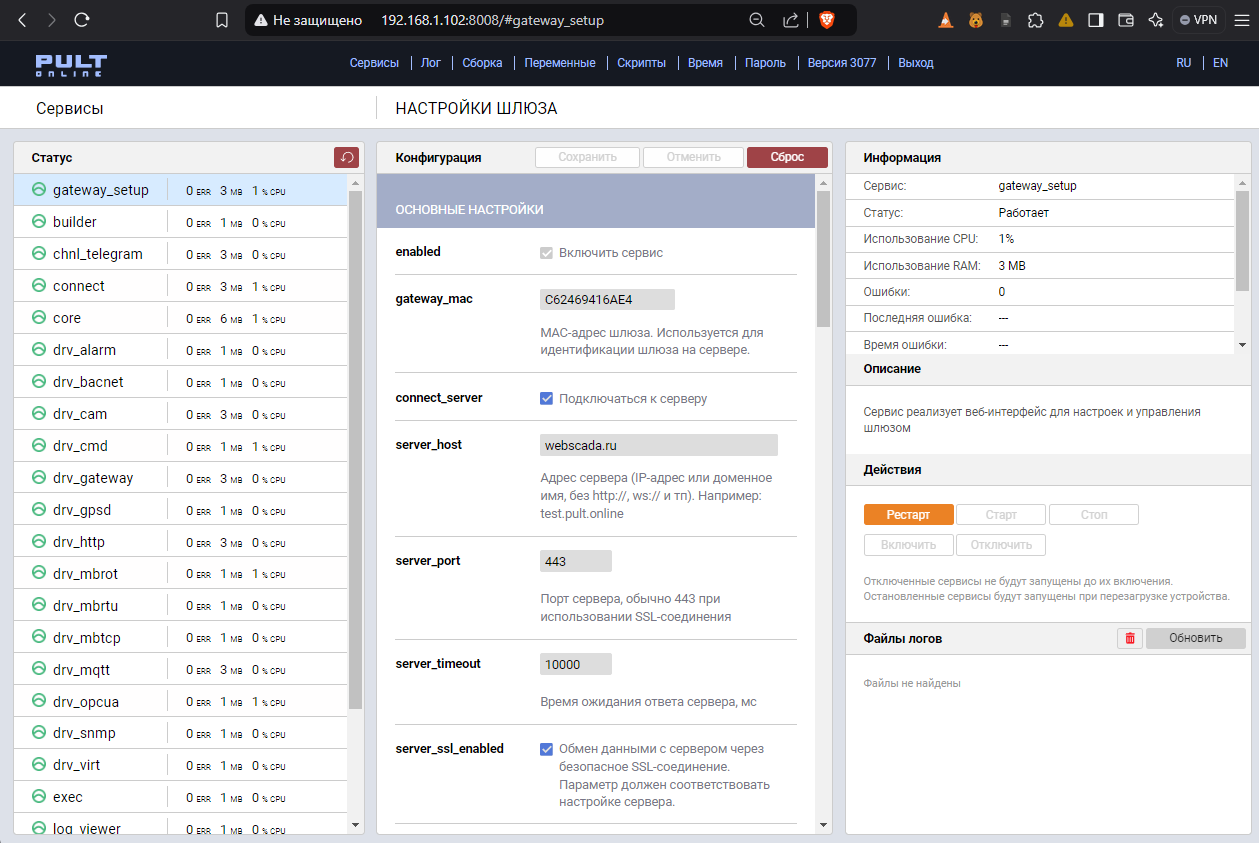Click the share icon in address bar
The width and height of the screenshot is (1259, 843).
[x=790, y=20]
